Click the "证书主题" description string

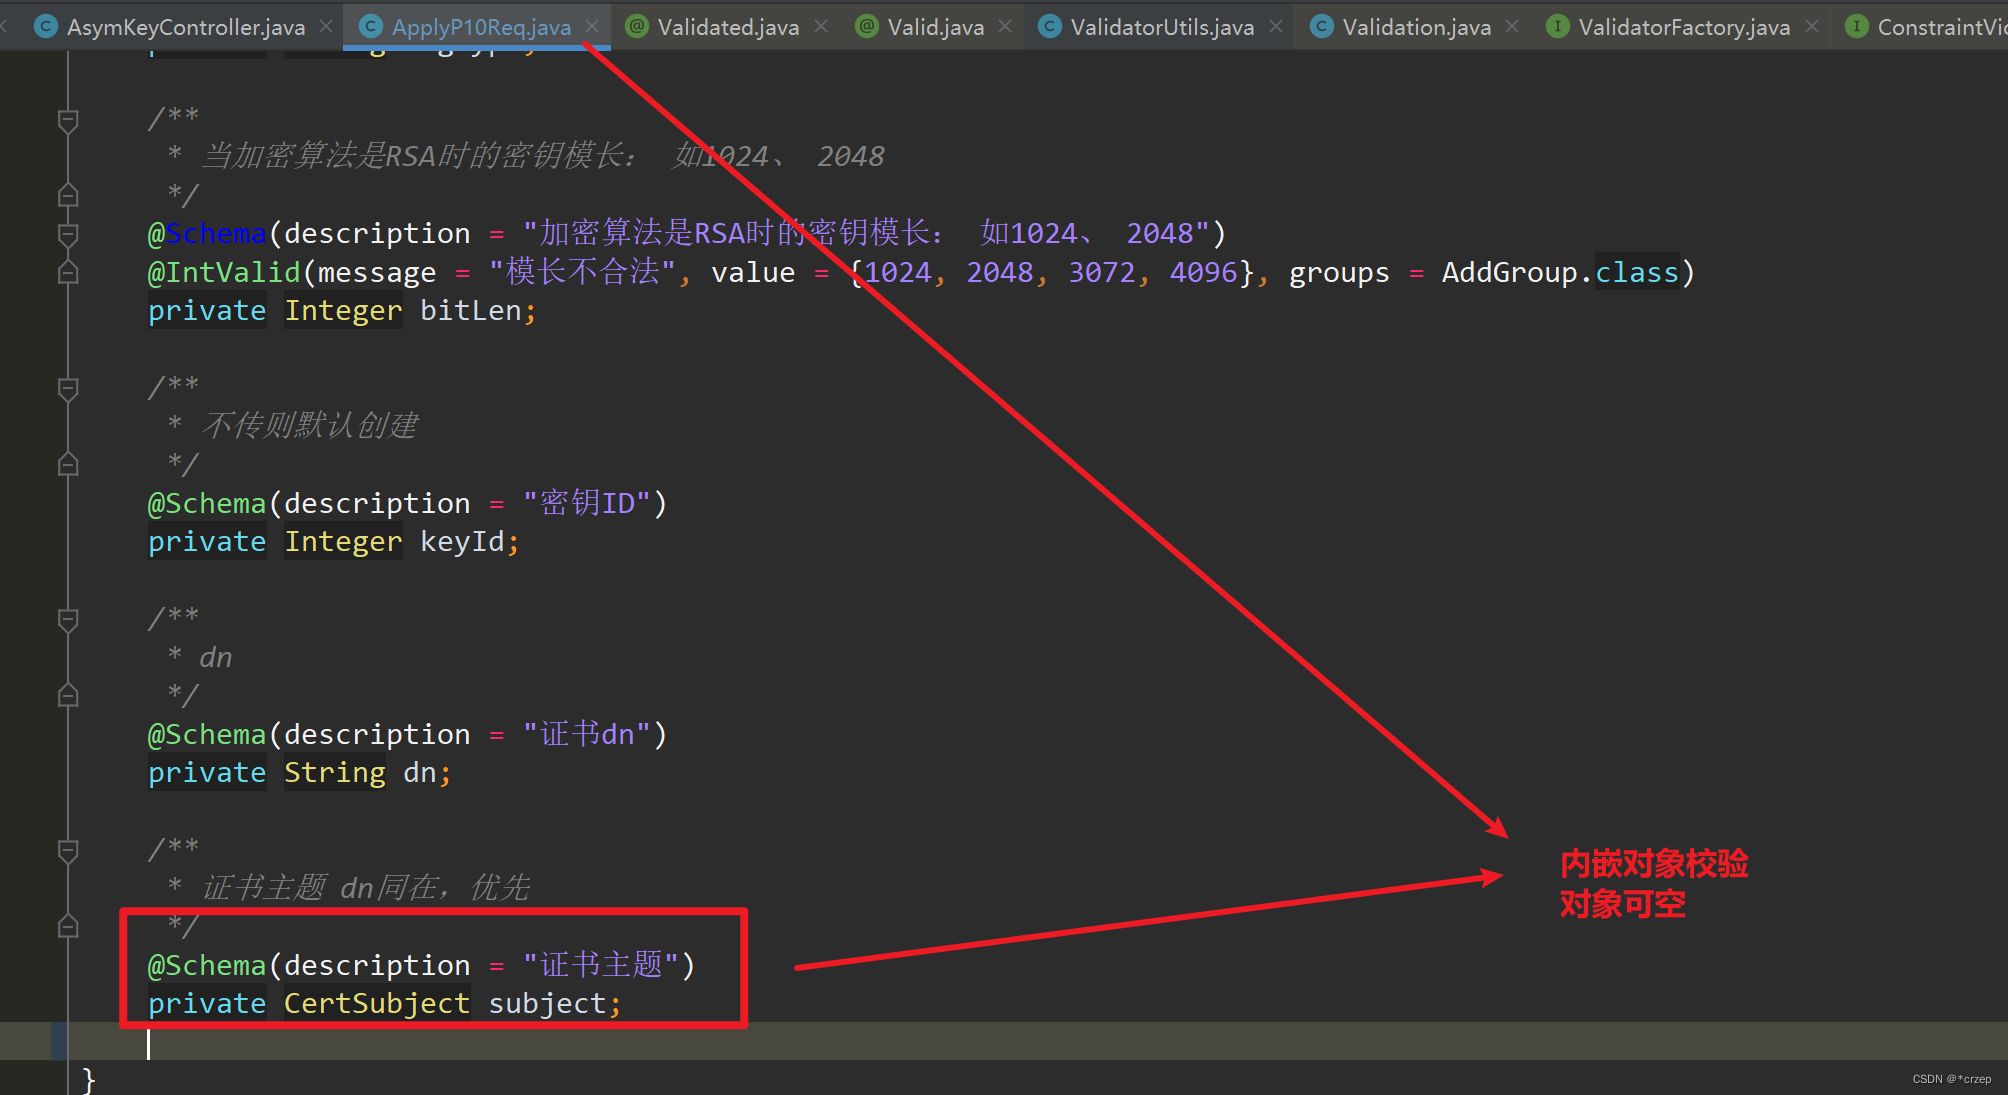coord(601,965)
